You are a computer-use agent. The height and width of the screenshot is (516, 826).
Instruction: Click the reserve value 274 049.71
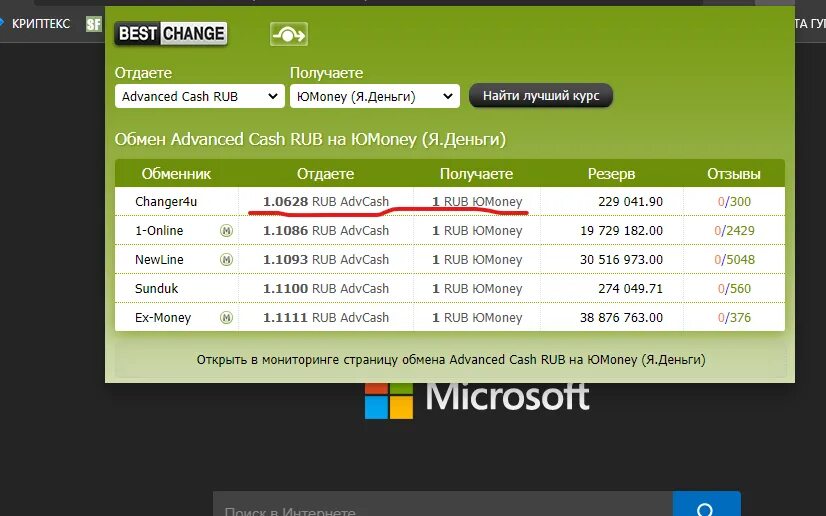[631, 289]
